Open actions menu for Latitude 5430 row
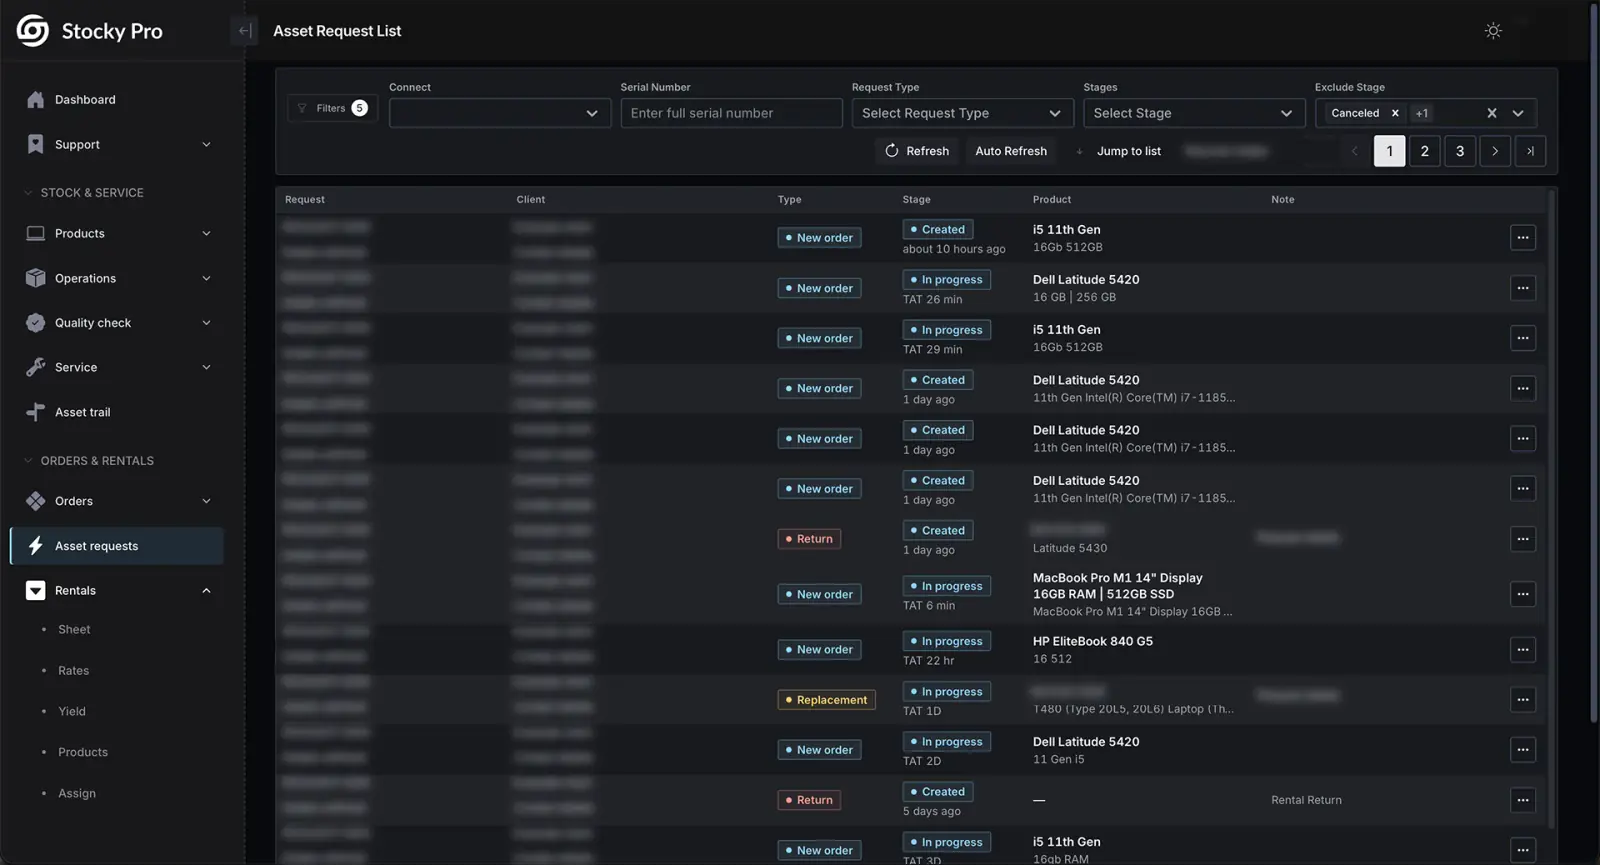1600x865 pixels. pos(1523,539)
